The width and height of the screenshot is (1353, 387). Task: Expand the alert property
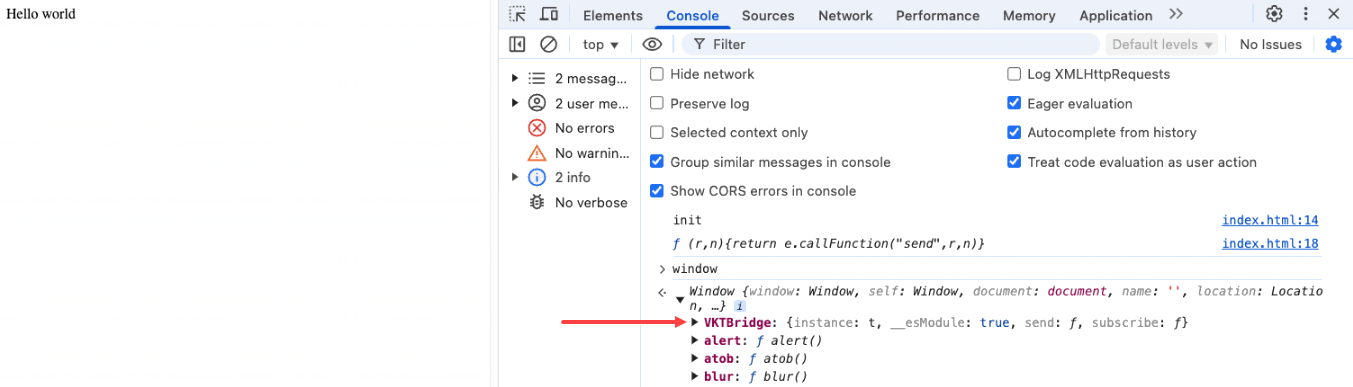pyautogui.click(x=695, y=341)
